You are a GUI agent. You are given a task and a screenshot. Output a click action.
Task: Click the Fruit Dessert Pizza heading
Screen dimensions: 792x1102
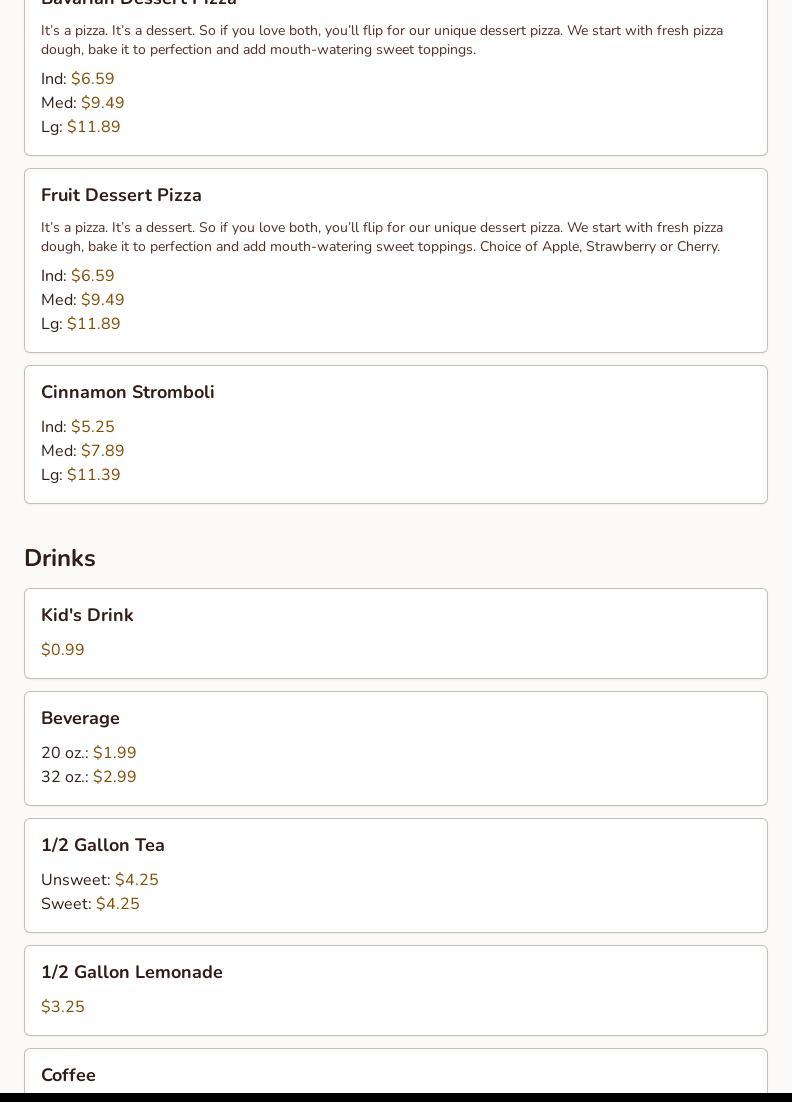pos(121,195)
